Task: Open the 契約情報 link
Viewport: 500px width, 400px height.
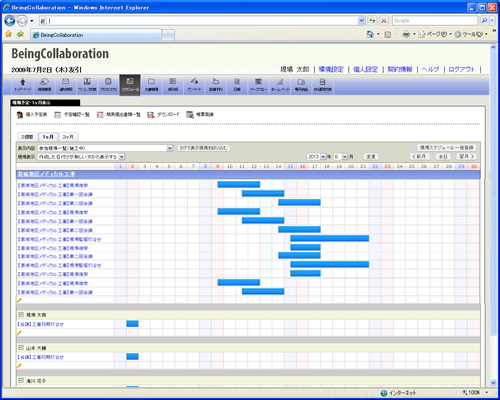Action: coord(400,69)
